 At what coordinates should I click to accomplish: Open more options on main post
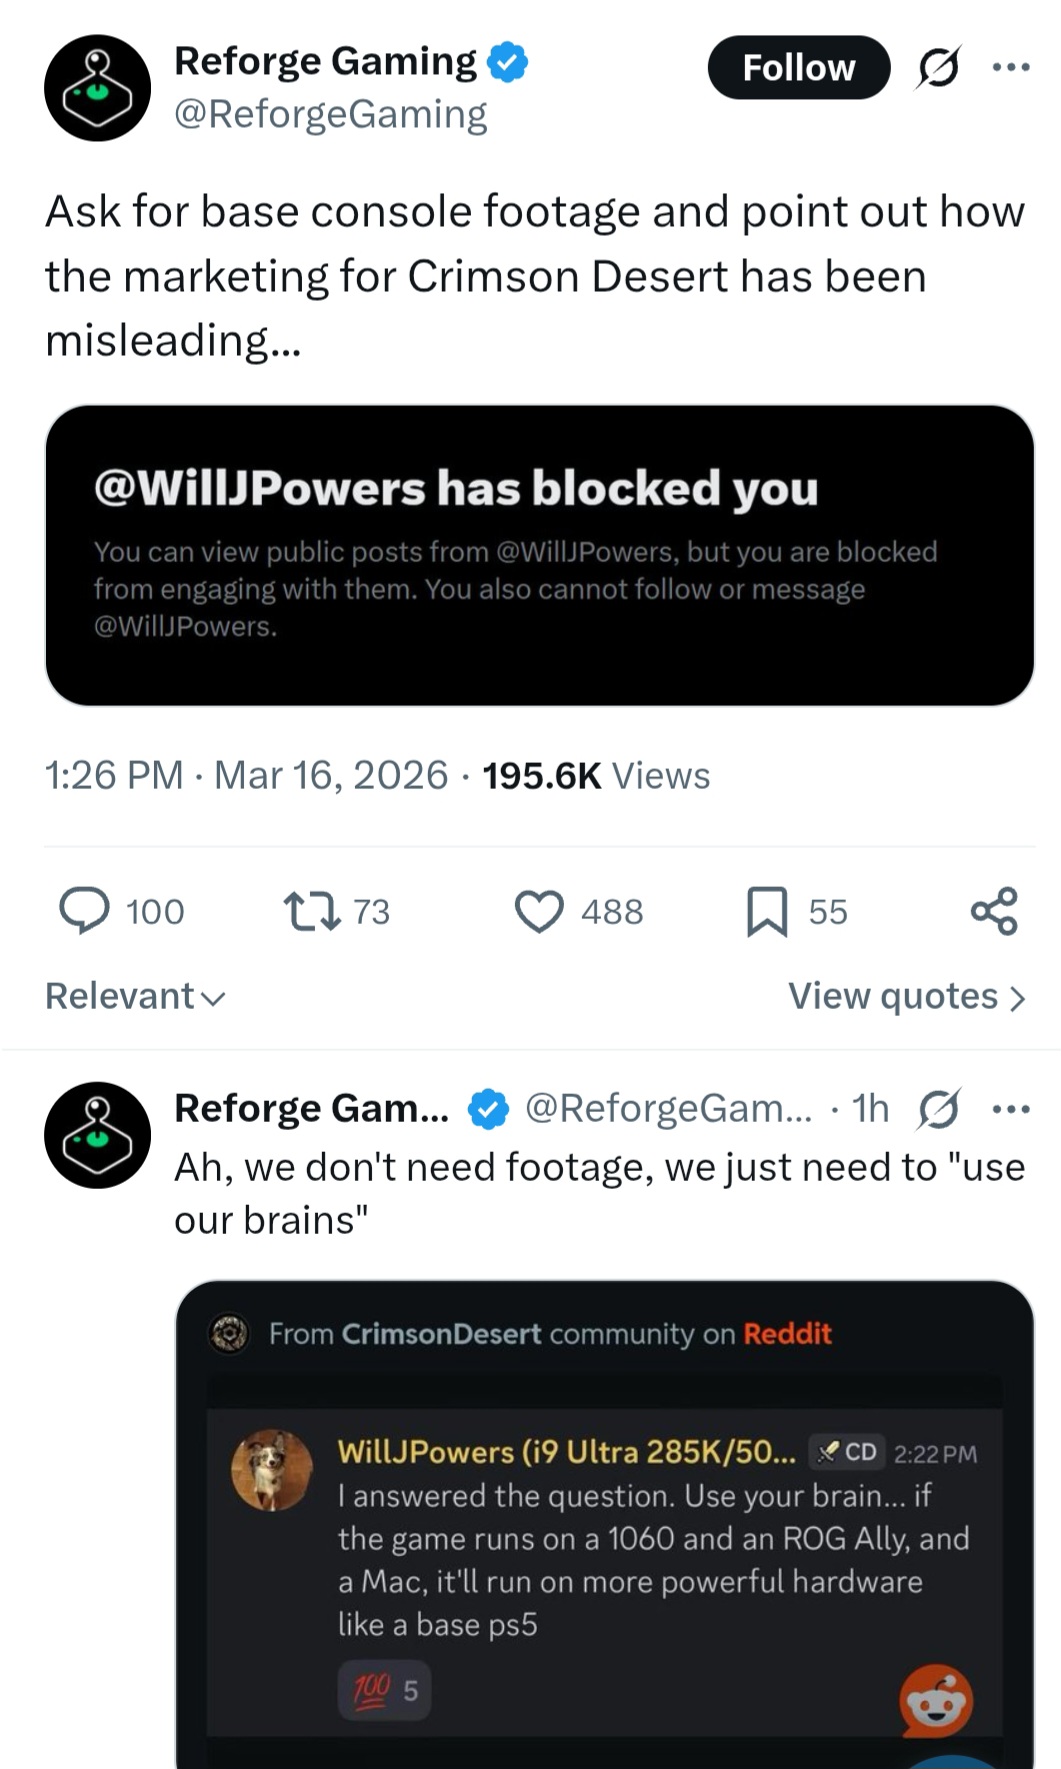point(1010,68)
